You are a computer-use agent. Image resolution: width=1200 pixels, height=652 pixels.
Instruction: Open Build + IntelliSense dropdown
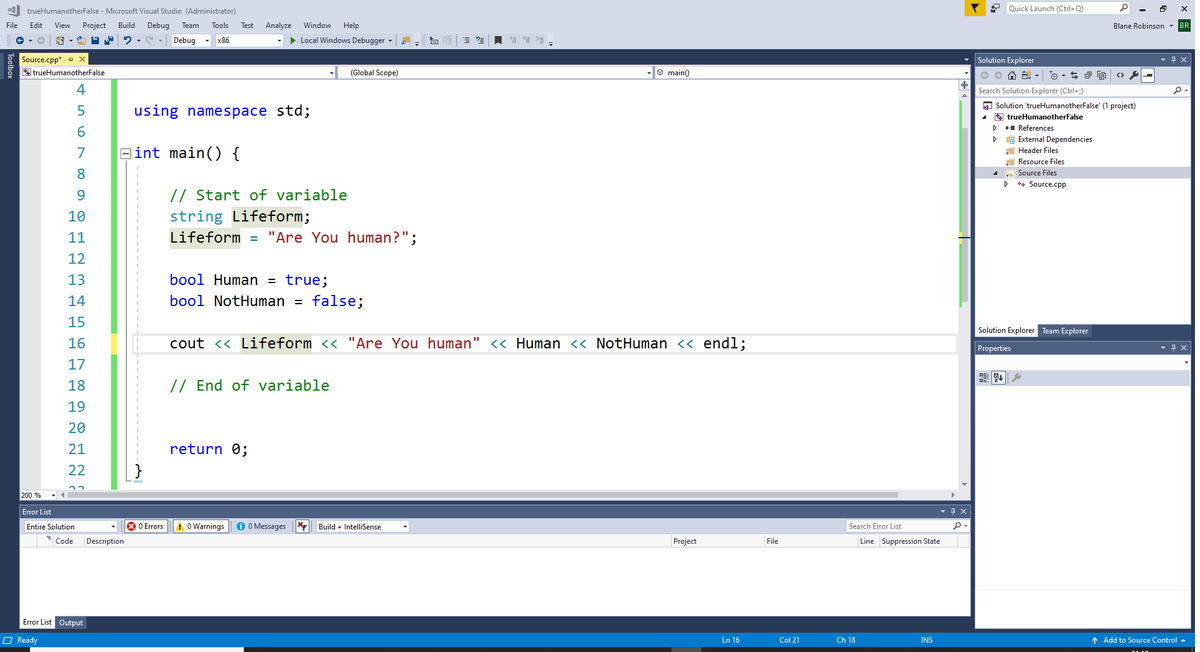(x=363, y=526)
